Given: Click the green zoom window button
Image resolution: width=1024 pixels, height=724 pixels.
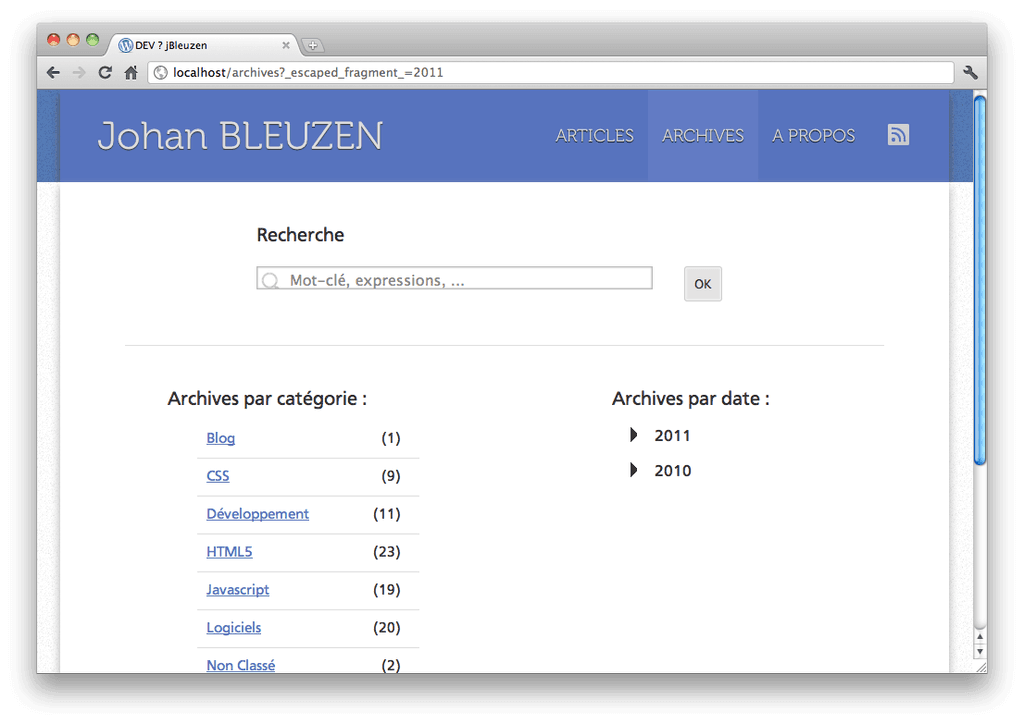Looking at the screenshot, I should 93,40.
